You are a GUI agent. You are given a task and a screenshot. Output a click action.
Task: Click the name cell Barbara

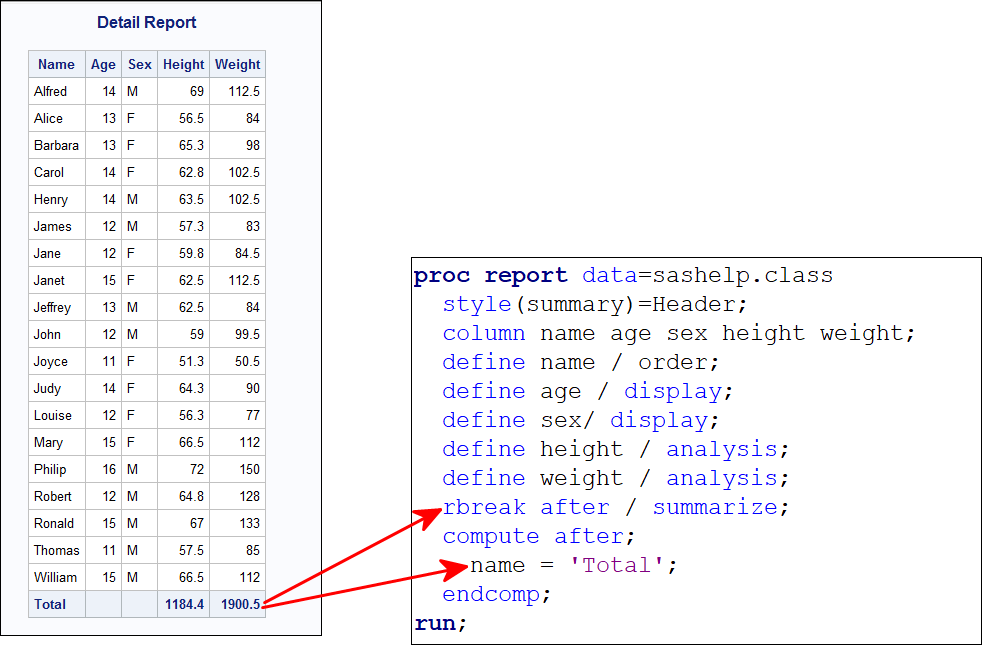coord(56,145)
